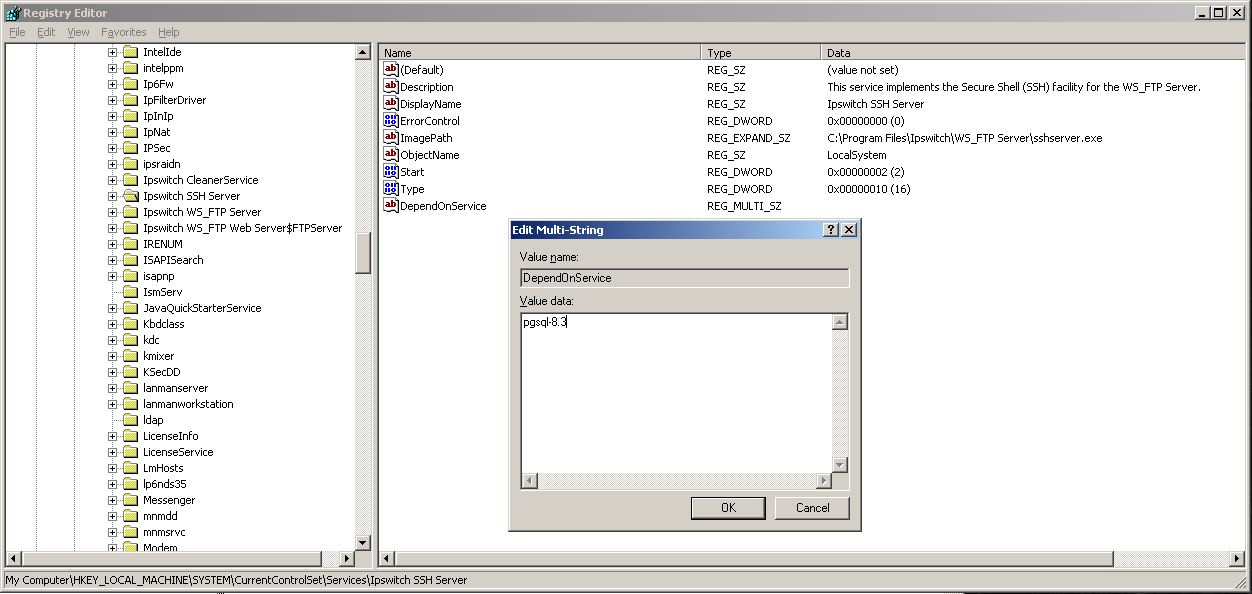Click the open Ipswitch SSH Server folder icon

point(130,196)
